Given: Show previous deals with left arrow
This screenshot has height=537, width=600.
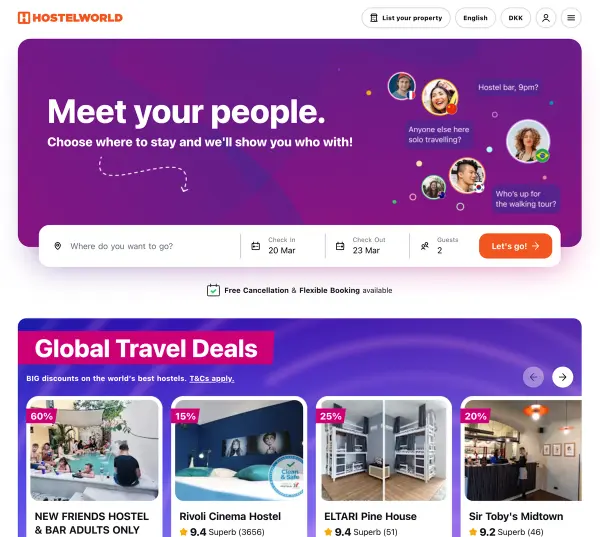Looking at the screenshot, I should point(533,377).
